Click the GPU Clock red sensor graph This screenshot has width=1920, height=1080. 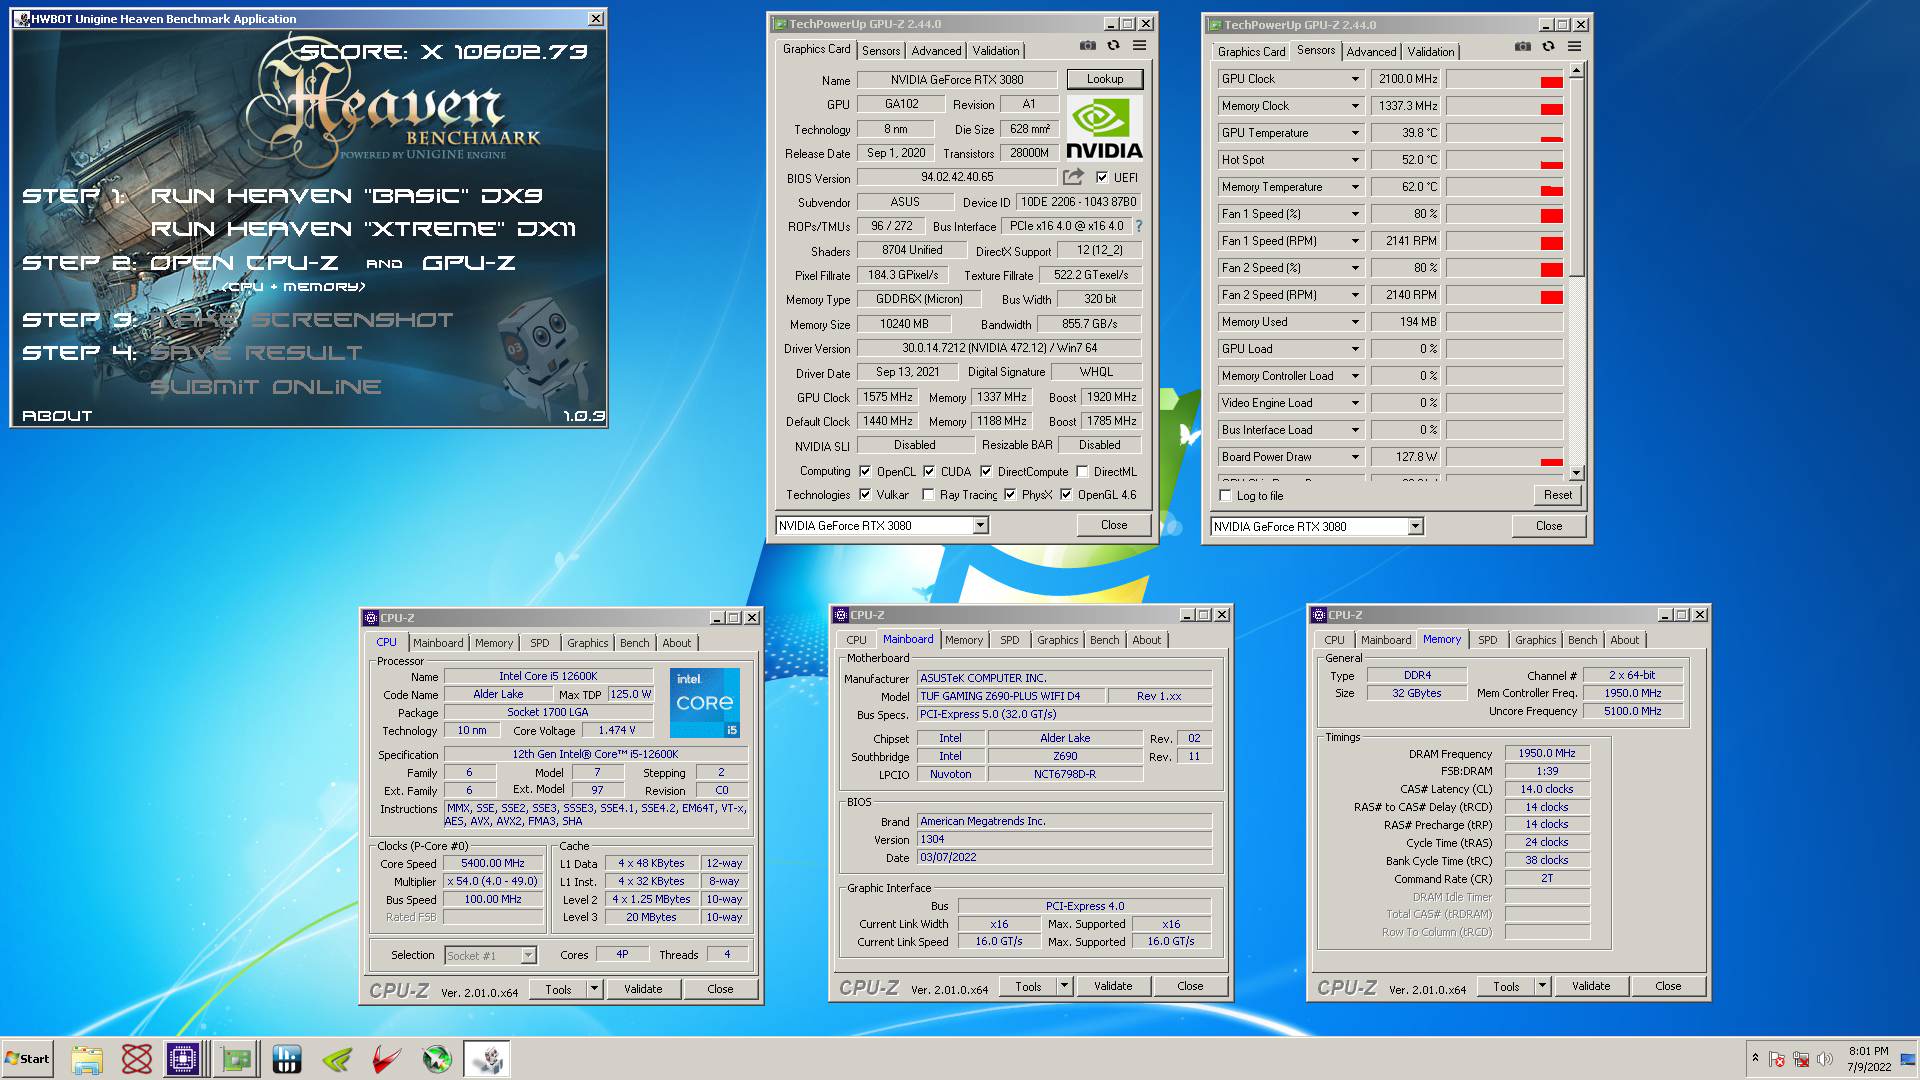point(1504,79)
